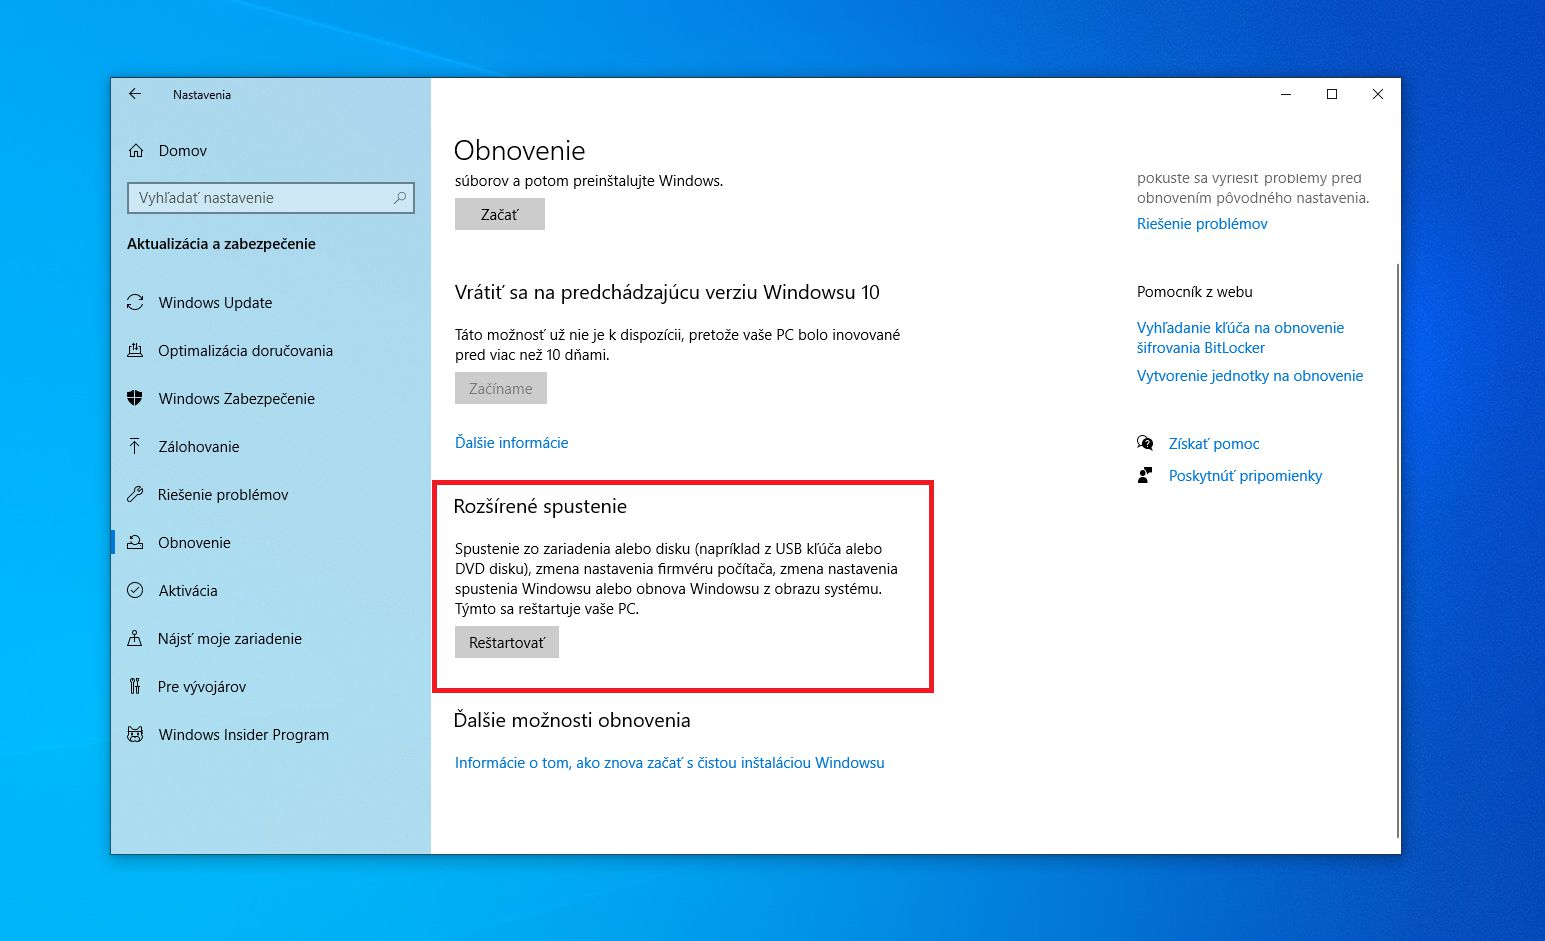Open Aktivácia page

[270, 591]
